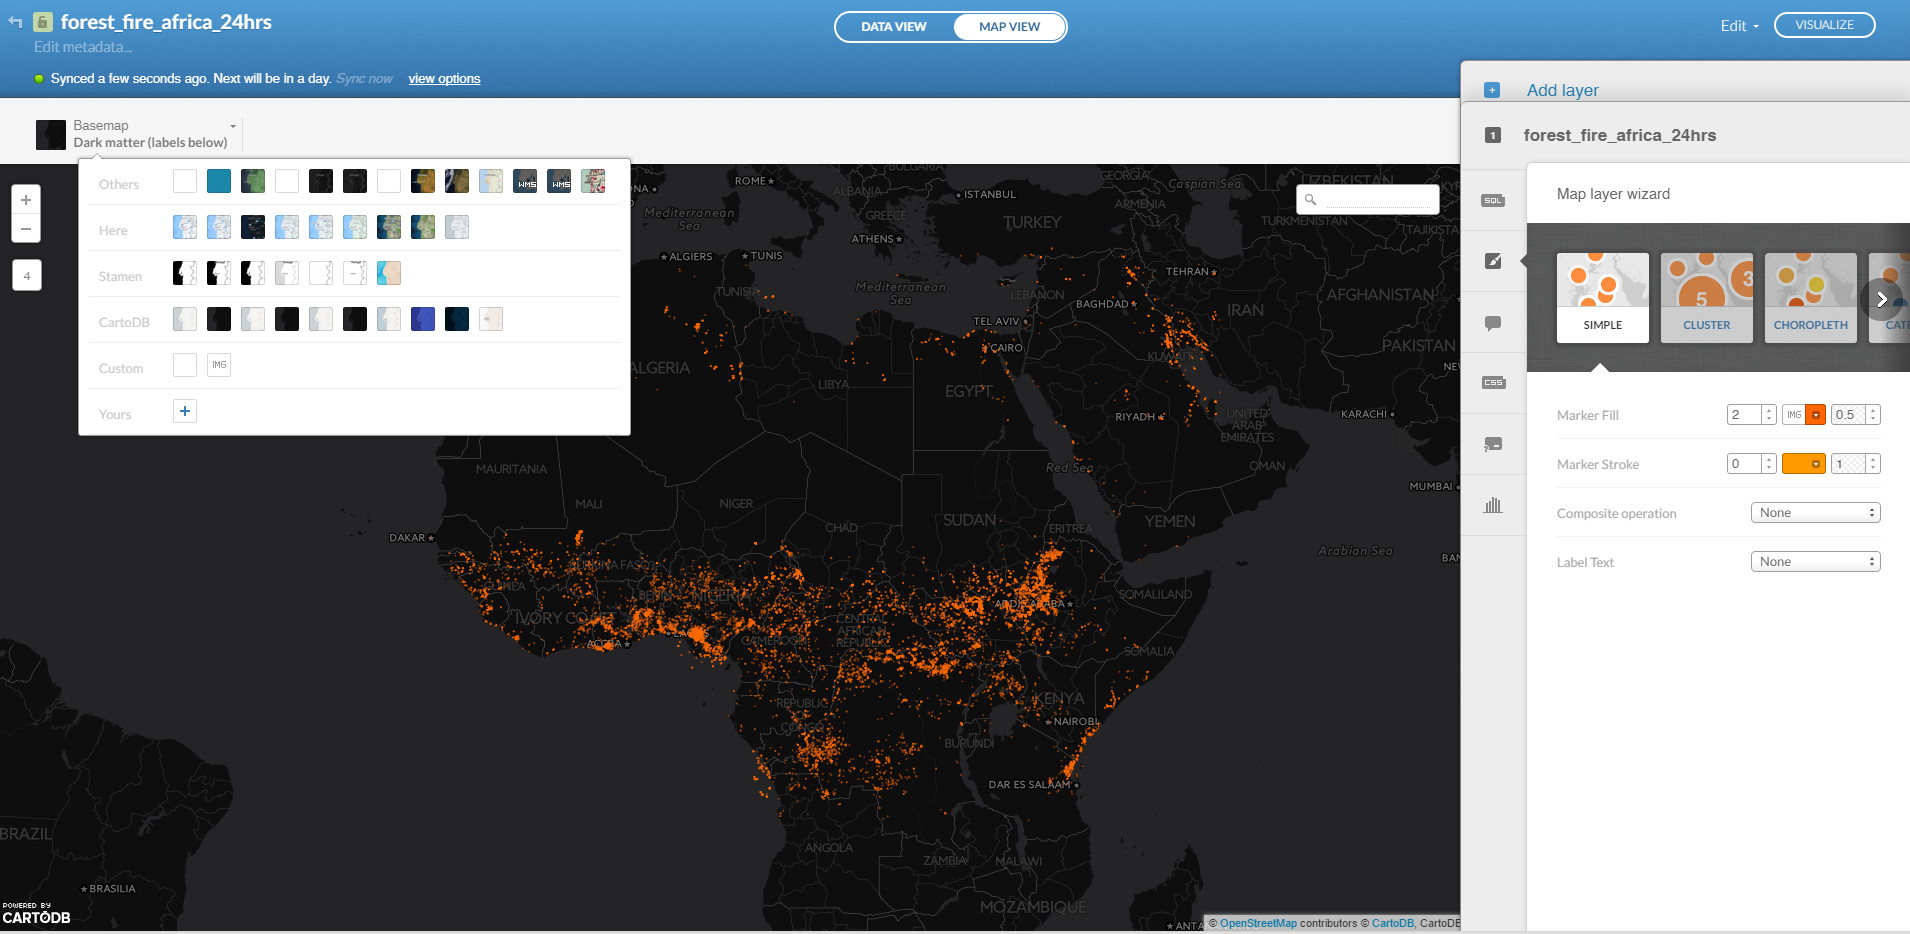Image resolution: width=1910 pixels, height=934 pixels.
Task: Select the CLUSTER wizard style
Action: pos(1707,297)
